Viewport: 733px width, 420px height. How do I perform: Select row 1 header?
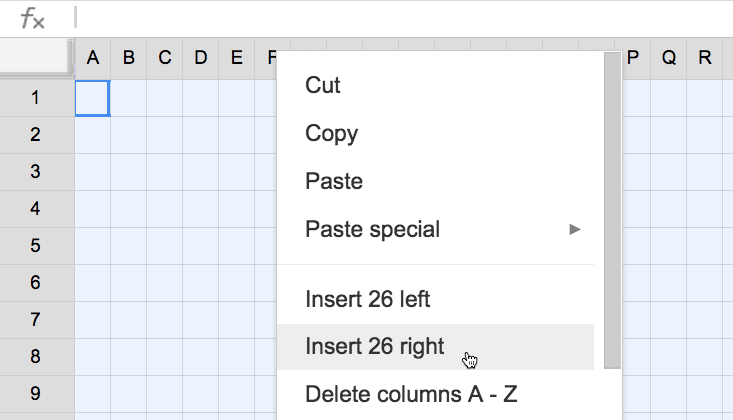coord(36,98)
